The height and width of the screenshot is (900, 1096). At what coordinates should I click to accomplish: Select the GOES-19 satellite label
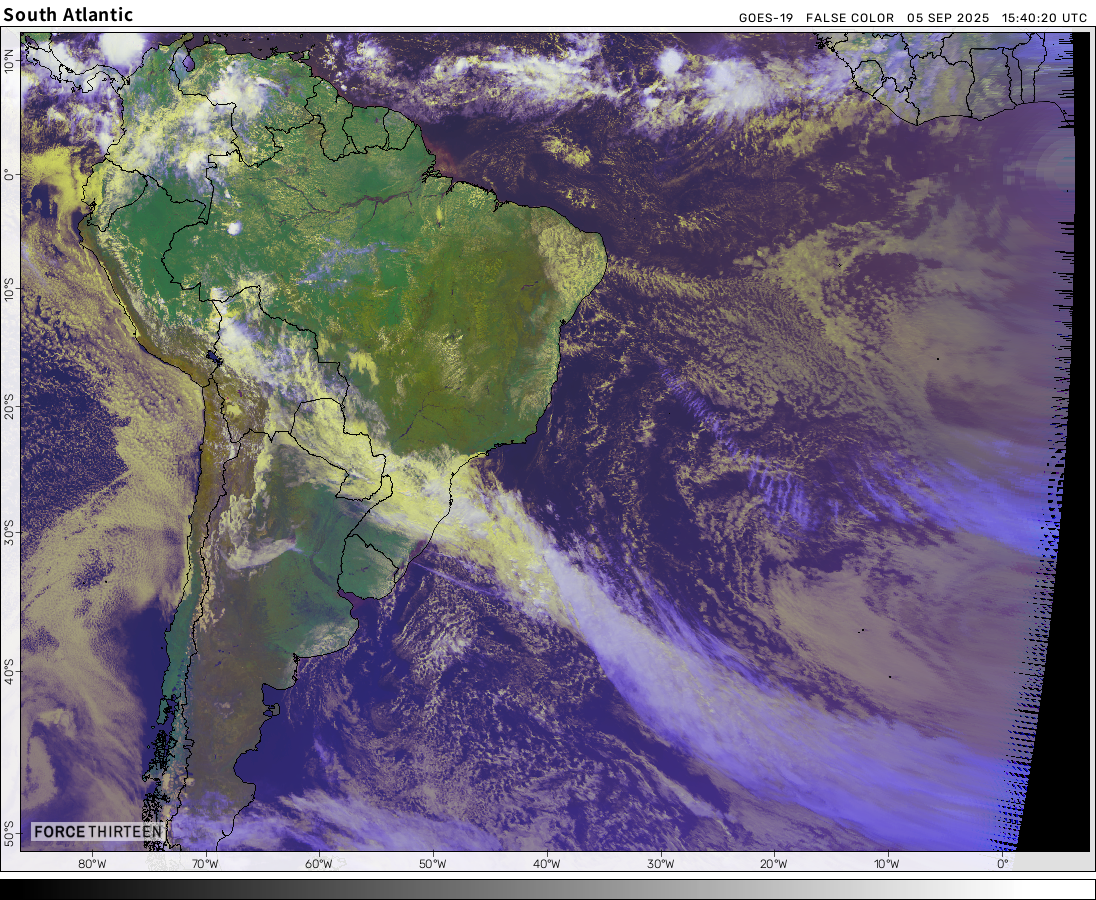[x=767, y=17]
